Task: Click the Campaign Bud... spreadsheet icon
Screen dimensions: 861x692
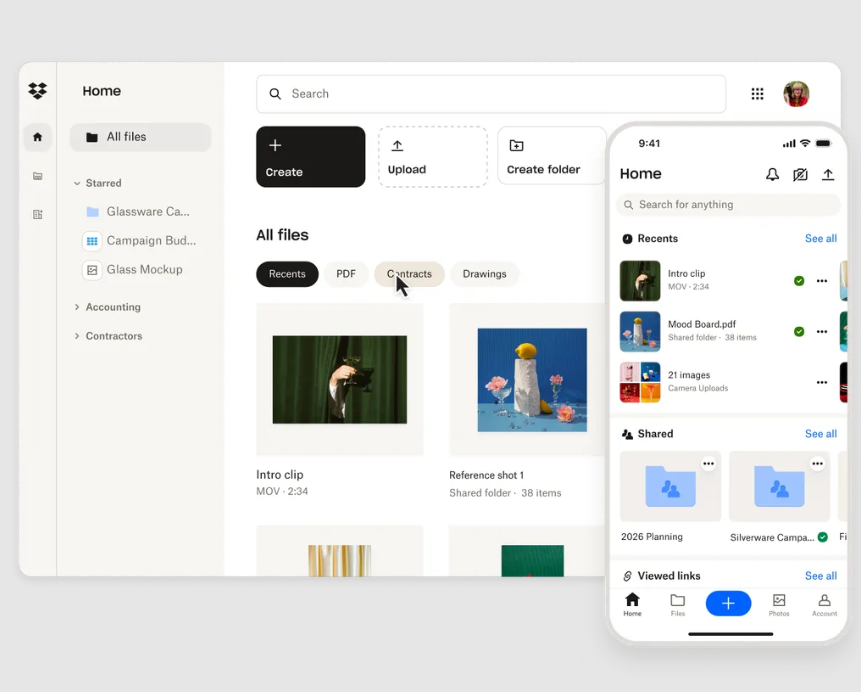Action: tap(92, 241)
